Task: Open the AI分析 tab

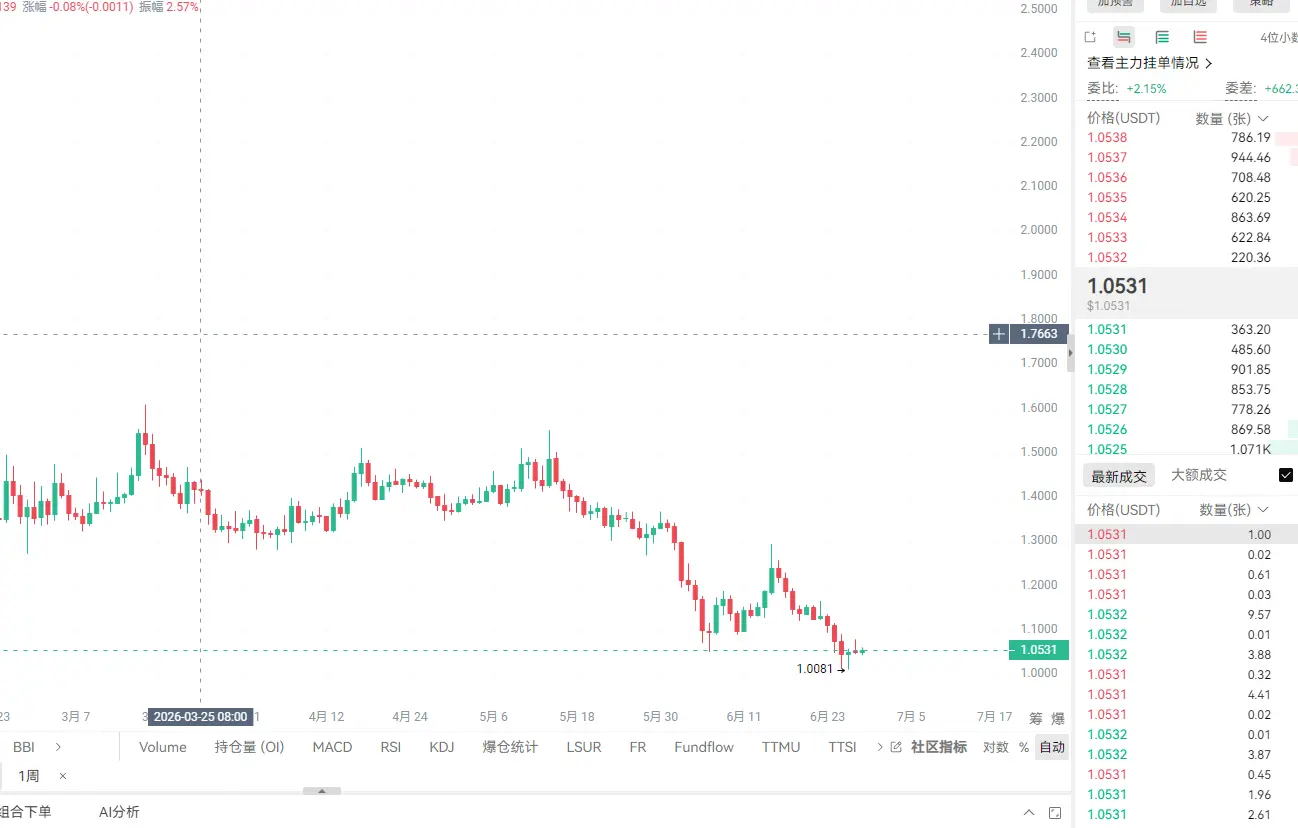Action: (x=119, y=812)
